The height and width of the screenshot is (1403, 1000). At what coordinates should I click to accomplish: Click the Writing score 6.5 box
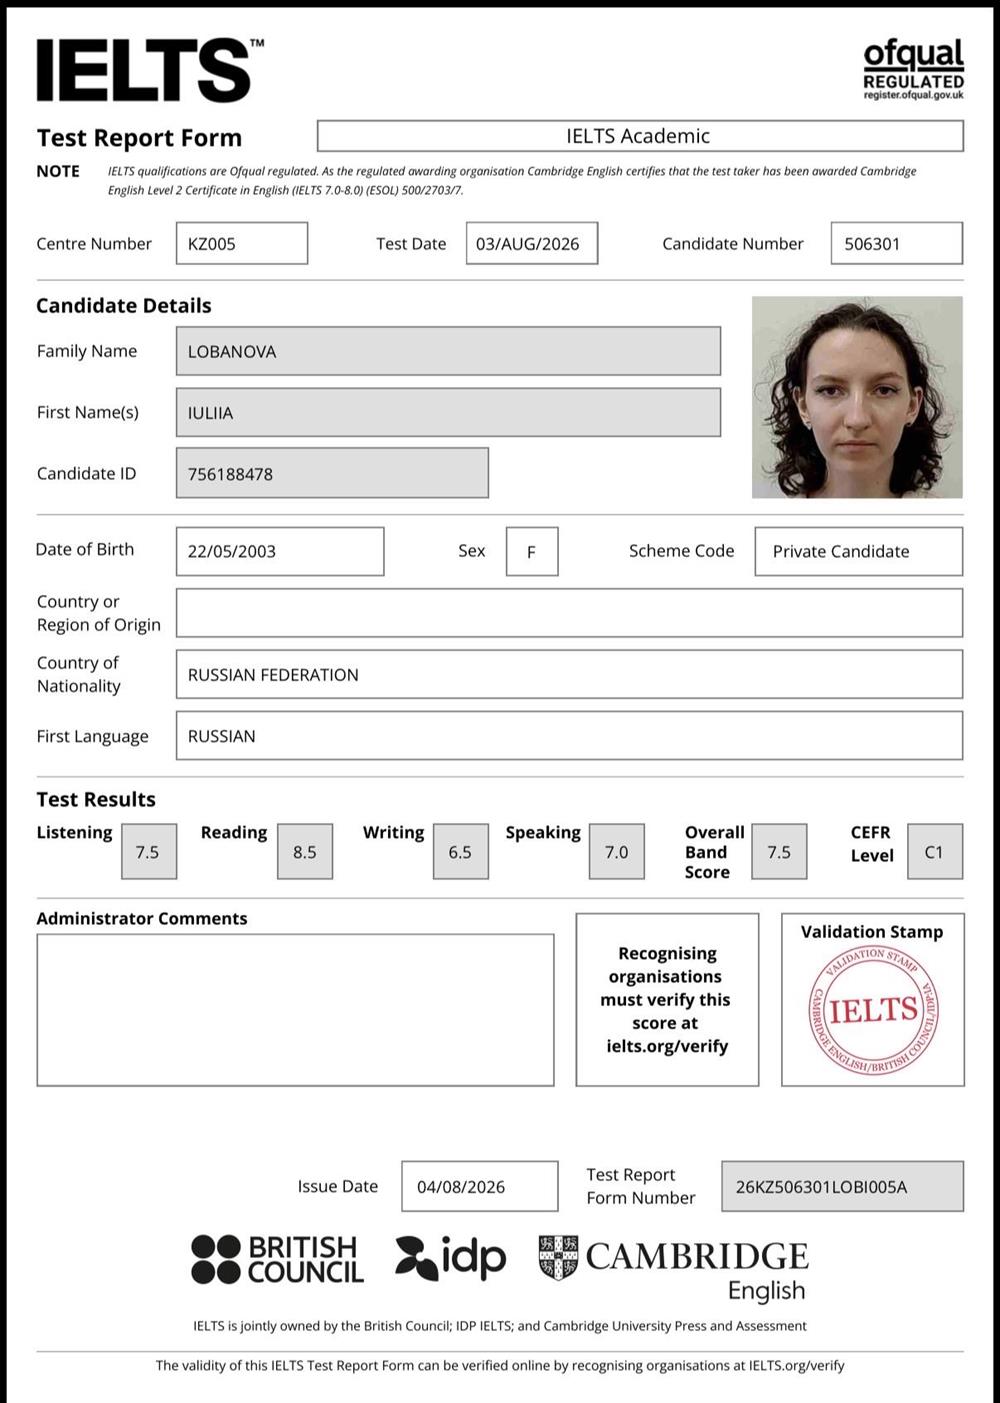461,851
